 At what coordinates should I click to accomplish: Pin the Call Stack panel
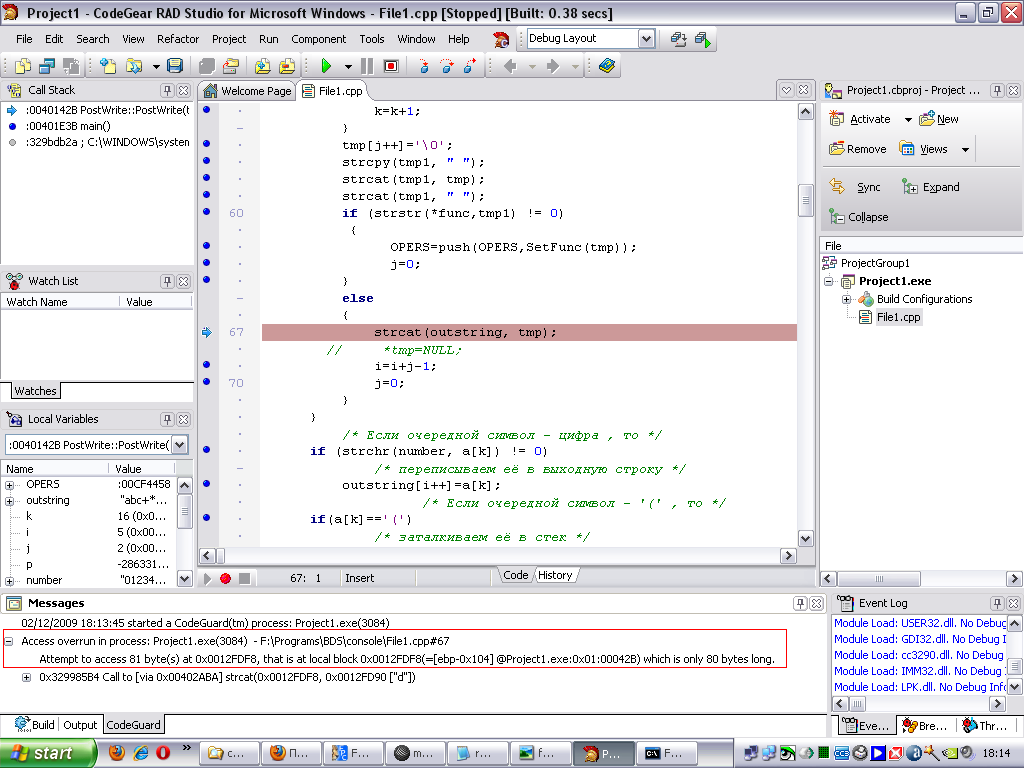pyautogui.click(x=167, y=90)
